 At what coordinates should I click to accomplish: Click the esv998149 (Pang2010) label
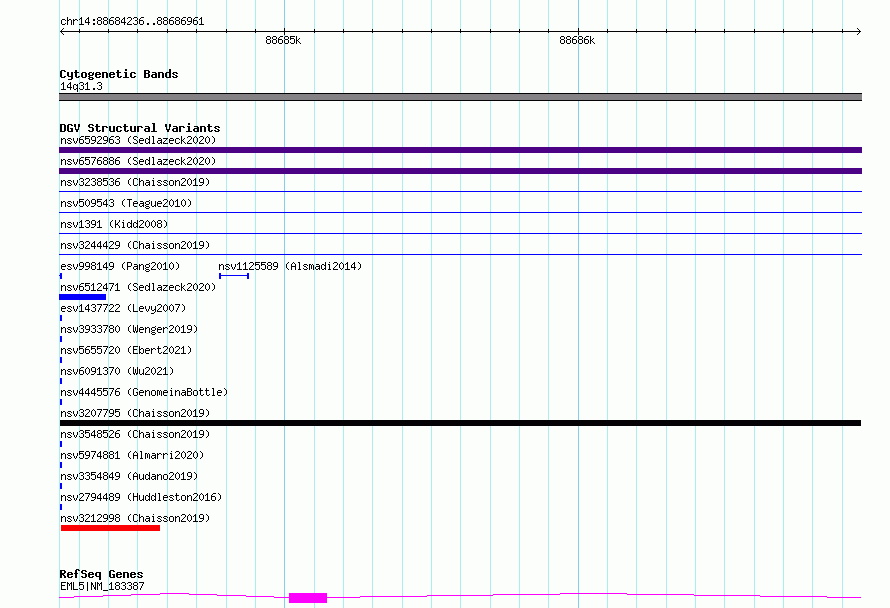(120, 266)
